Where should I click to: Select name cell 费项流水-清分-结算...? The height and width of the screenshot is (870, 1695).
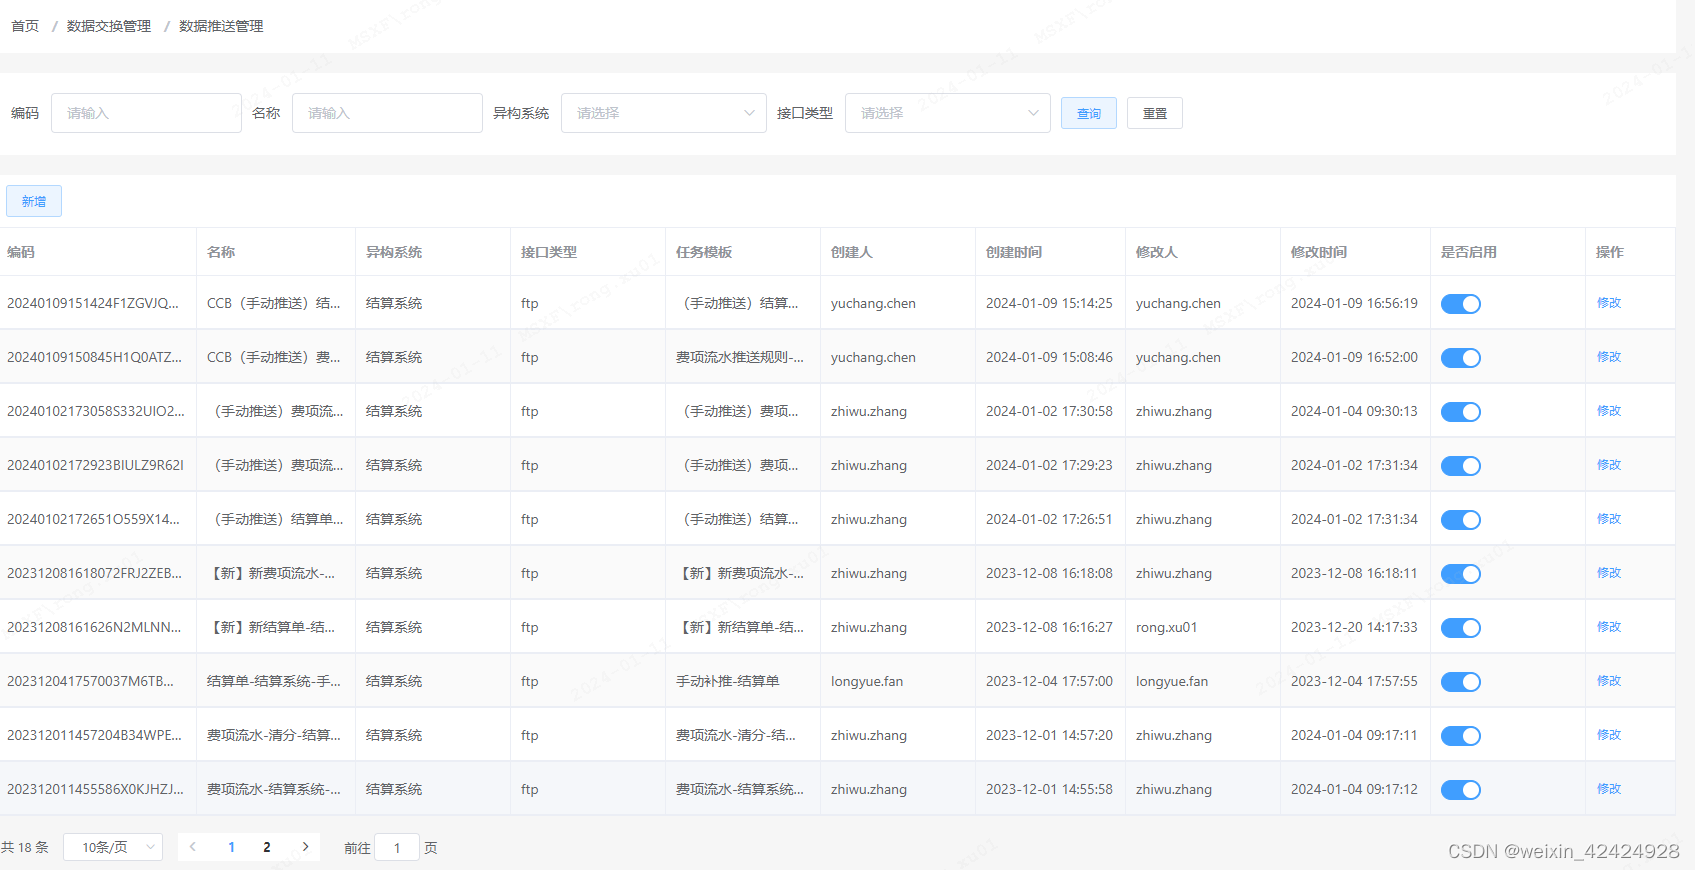(274, 735)
